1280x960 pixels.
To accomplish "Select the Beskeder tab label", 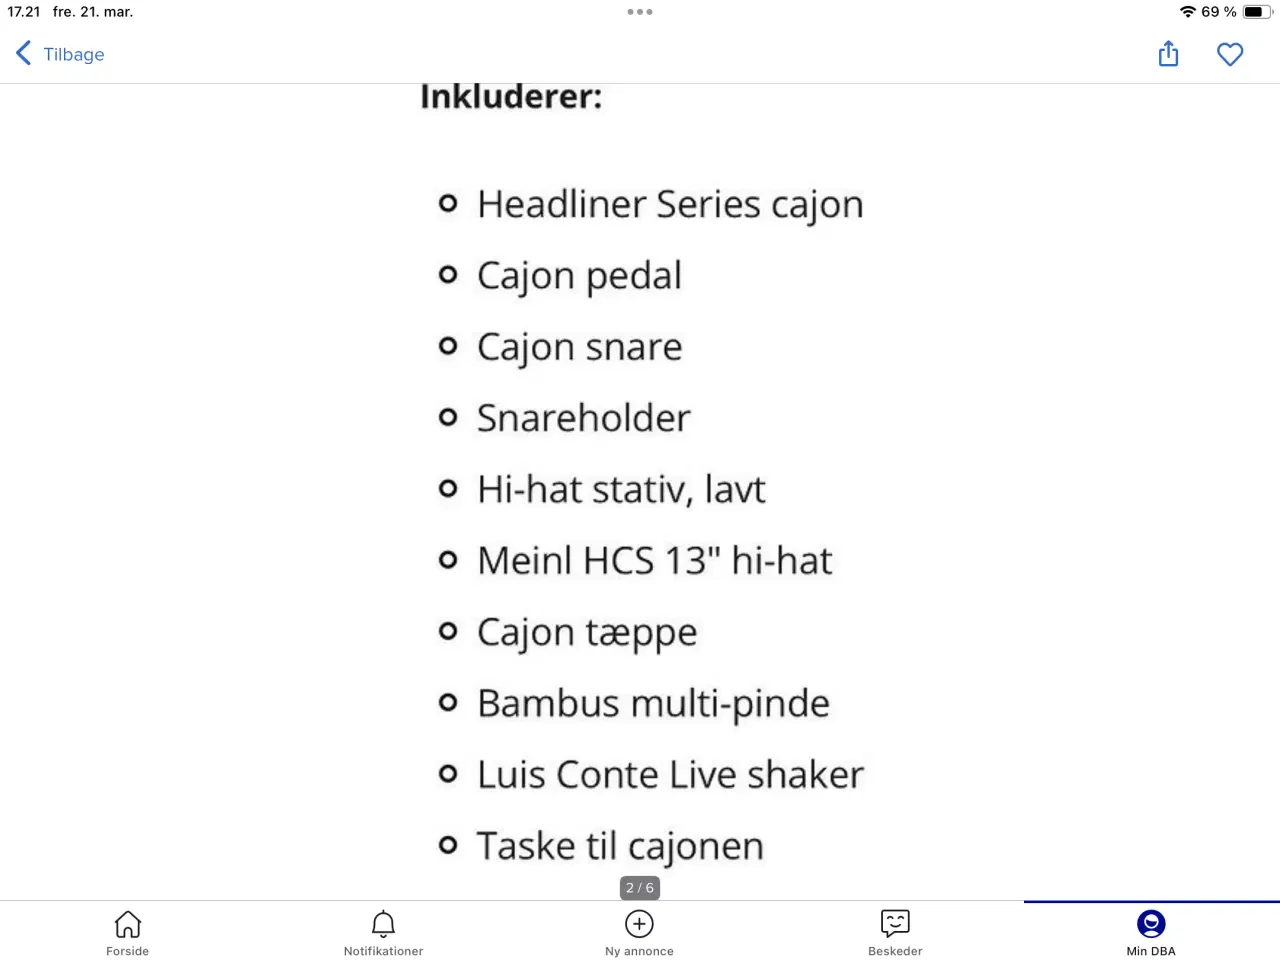I will tap(895, 951).
